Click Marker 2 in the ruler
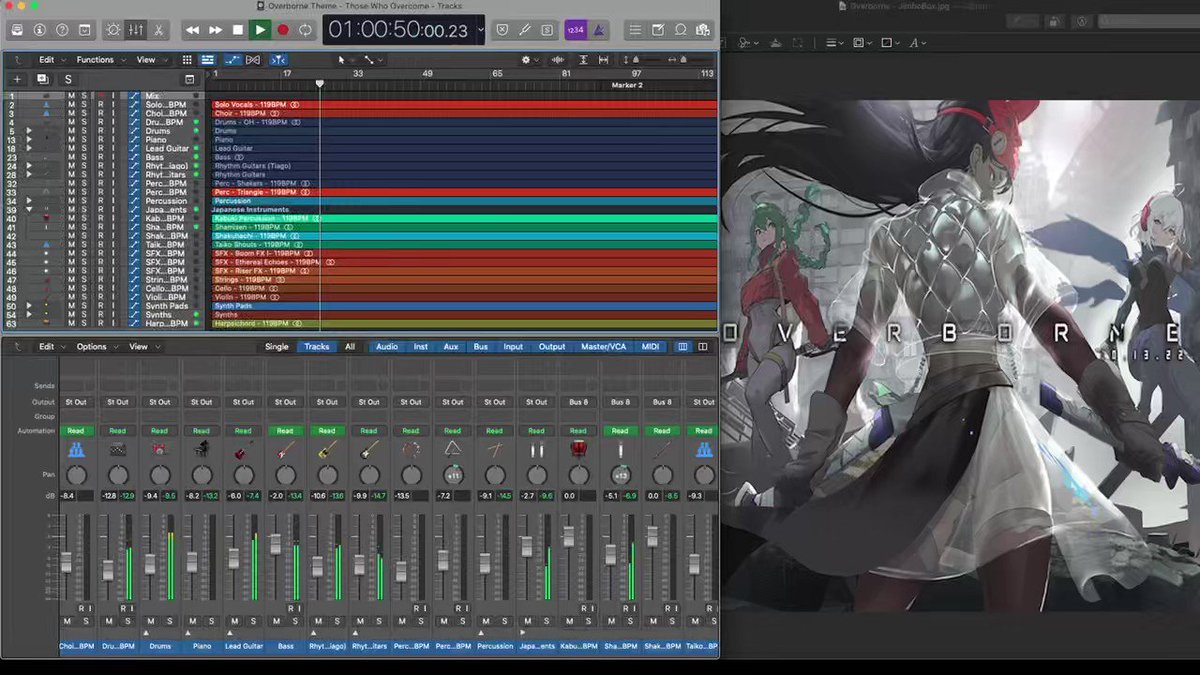 pos(627,85)
